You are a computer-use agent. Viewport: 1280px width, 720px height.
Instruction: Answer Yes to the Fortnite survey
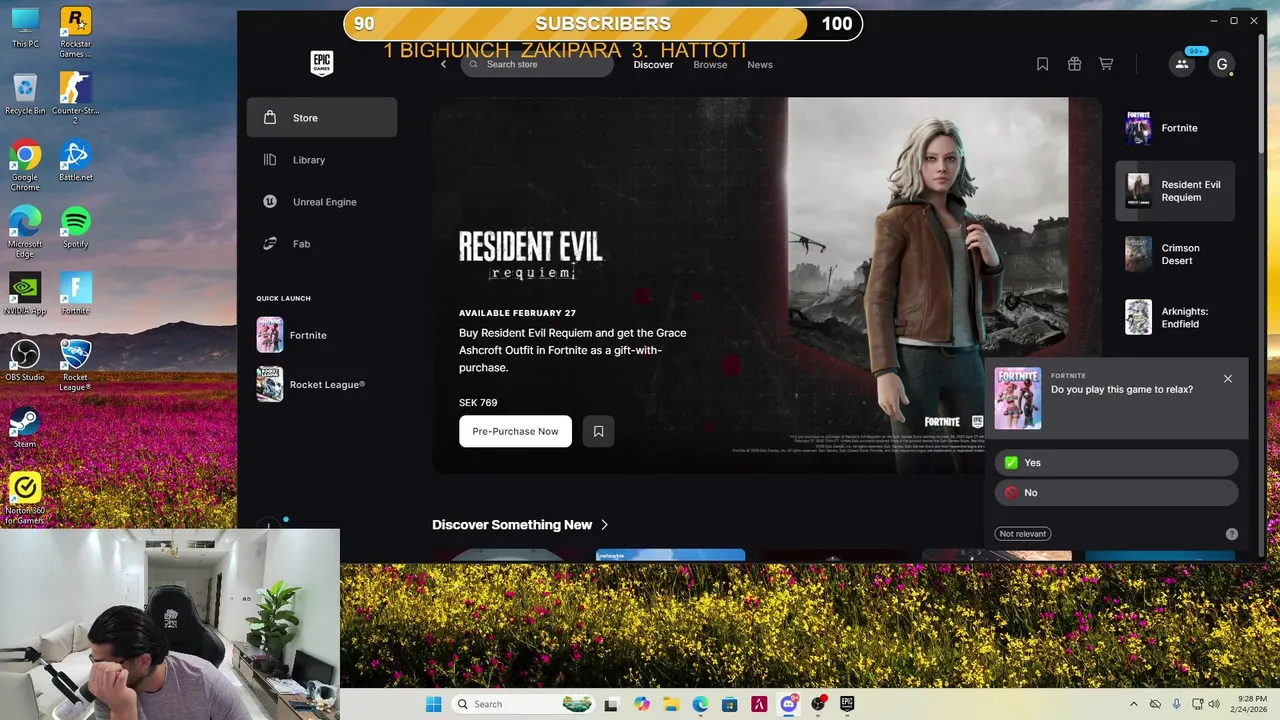[1116, 462]
